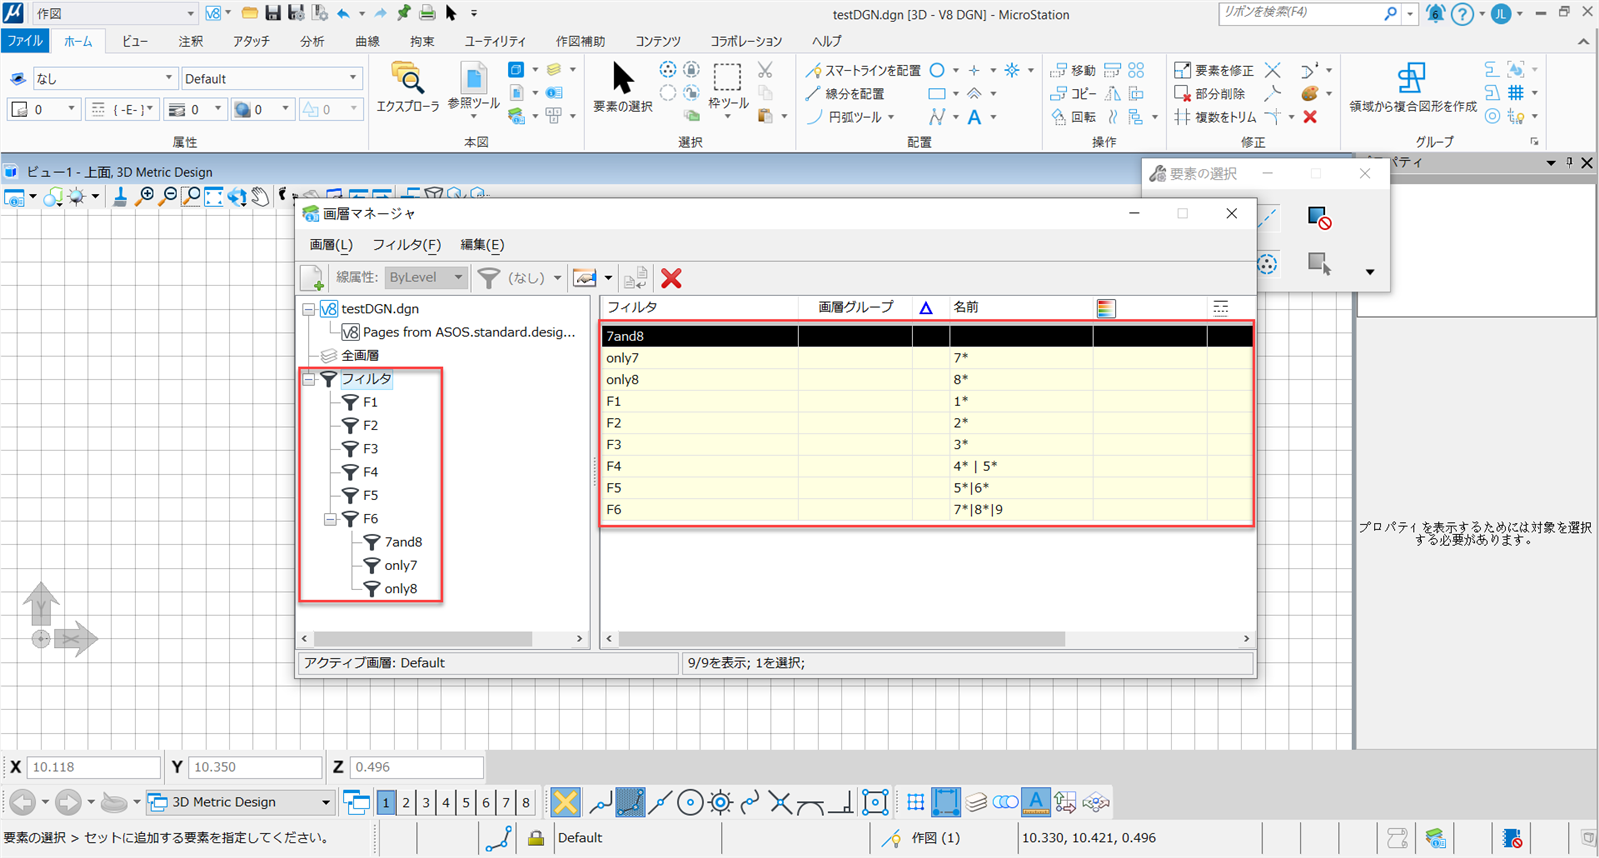Toggle view 8 button
1599x858 pixels.
point(526,802)
